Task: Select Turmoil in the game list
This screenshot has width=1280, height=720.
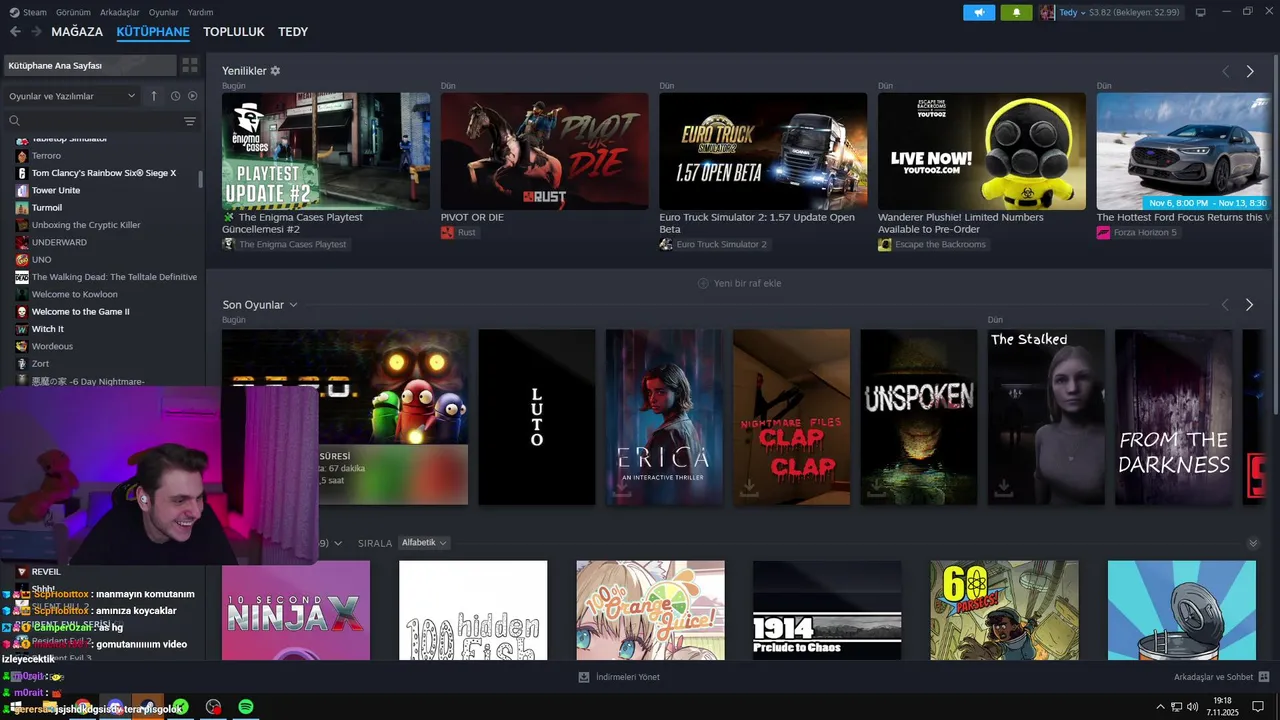Action: tap(47, 208)
